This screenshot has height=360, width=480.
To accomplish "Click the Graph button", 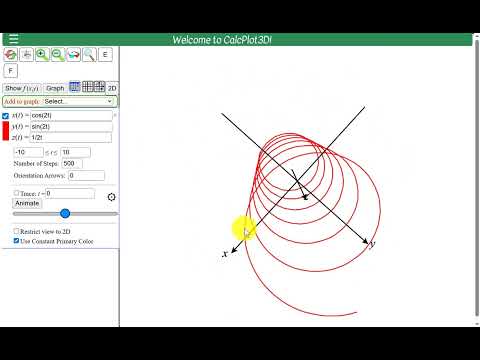I will [55, 88].
